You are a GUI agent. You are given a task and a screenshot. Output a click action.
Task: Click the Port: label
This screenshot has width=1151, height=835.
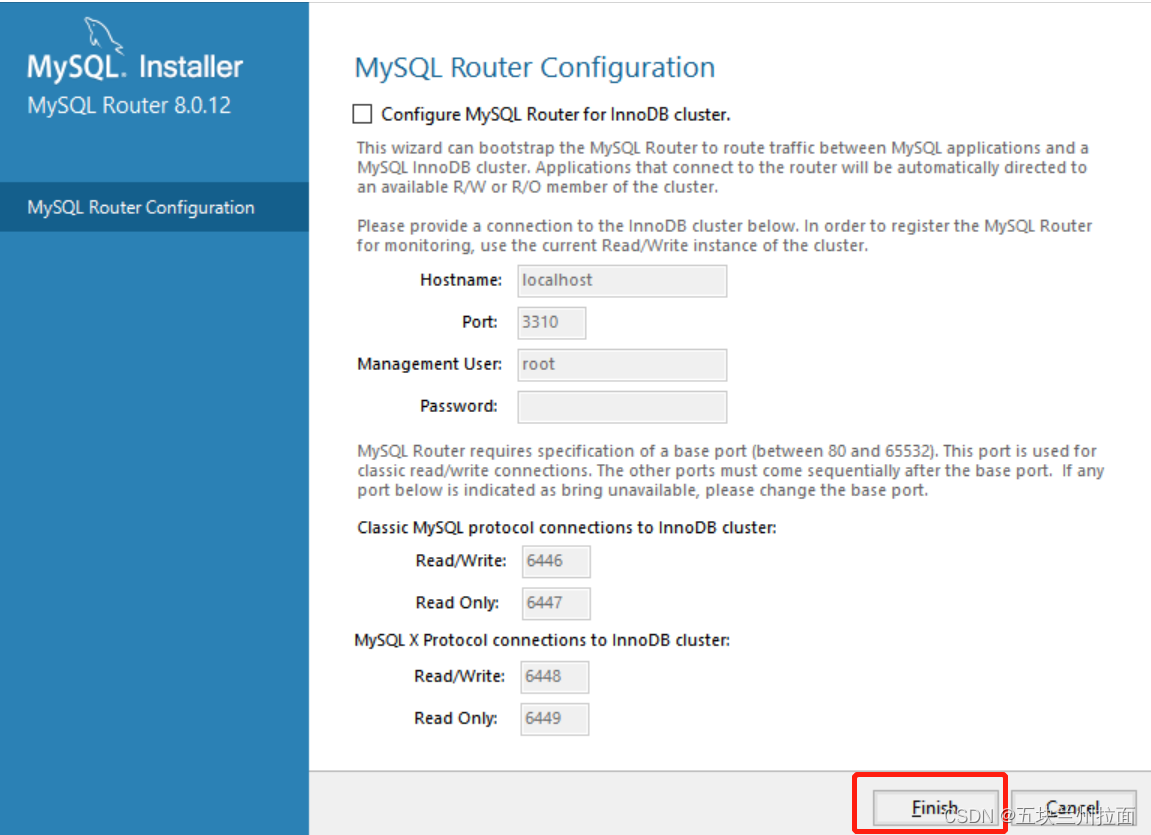click(479, 322)
